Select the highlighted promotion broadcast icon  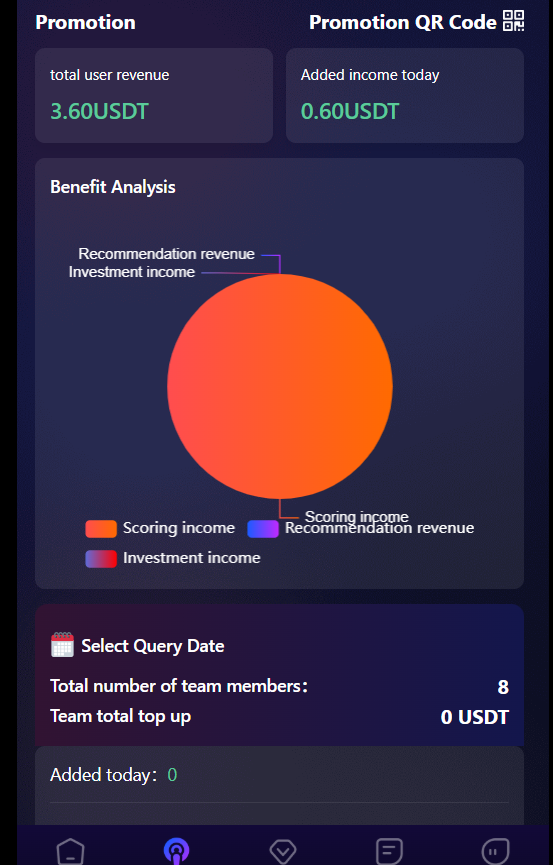click(177, 851)
